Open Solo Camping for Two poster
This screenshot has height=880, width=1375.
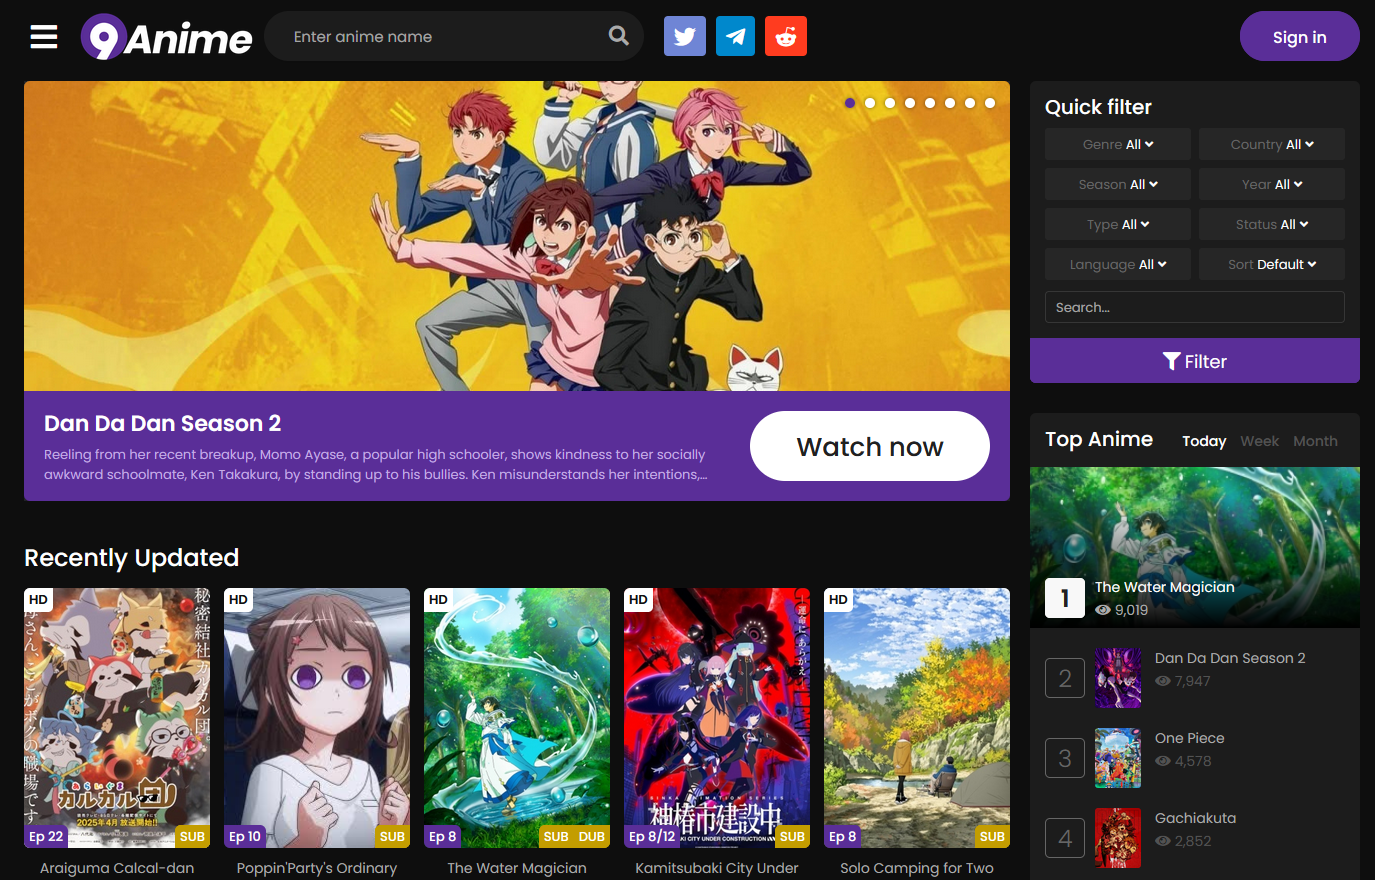917,718
